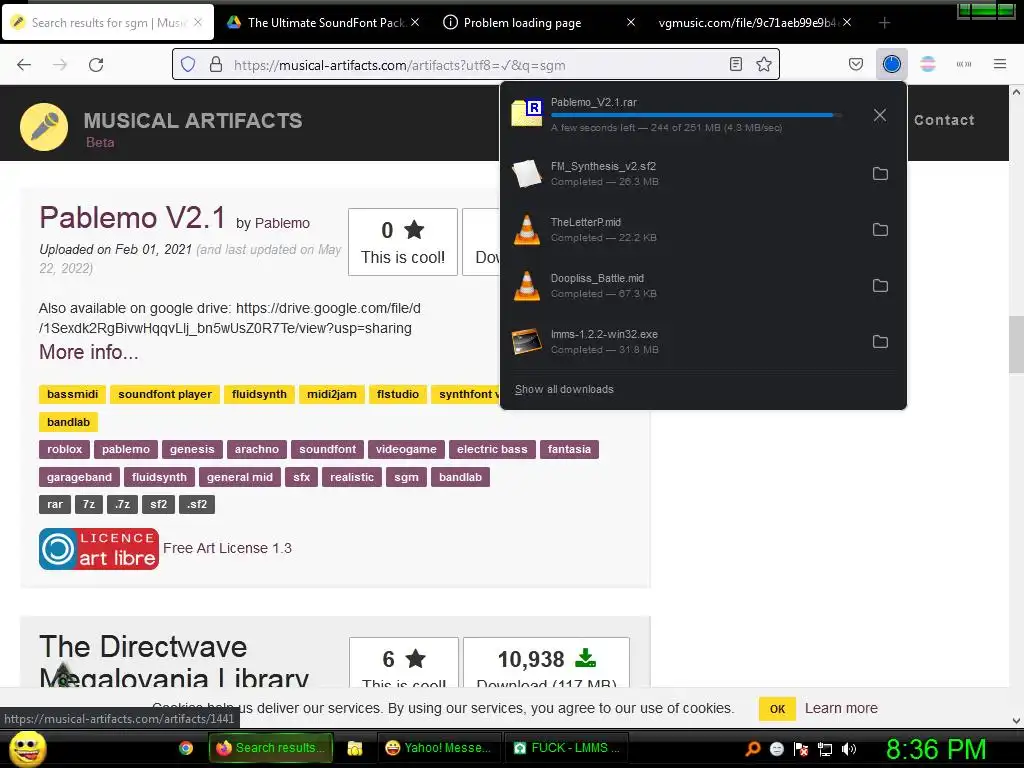Select the arachno tag

click(257, 449)
